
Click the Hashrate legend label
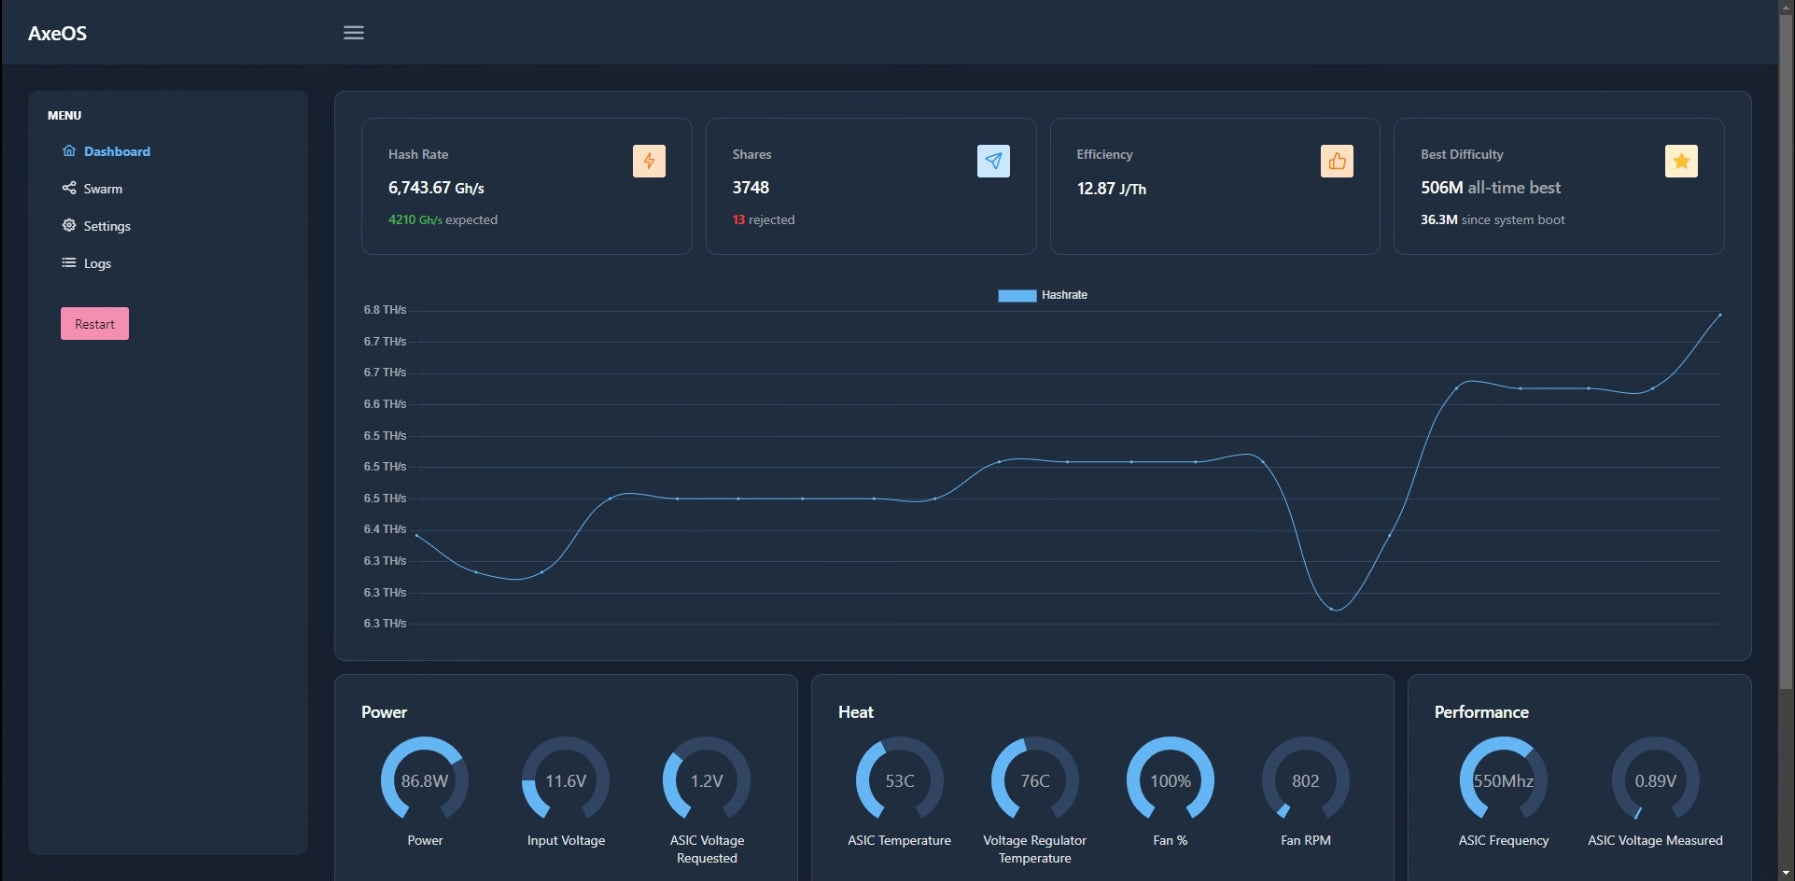tap(1064, 295)
